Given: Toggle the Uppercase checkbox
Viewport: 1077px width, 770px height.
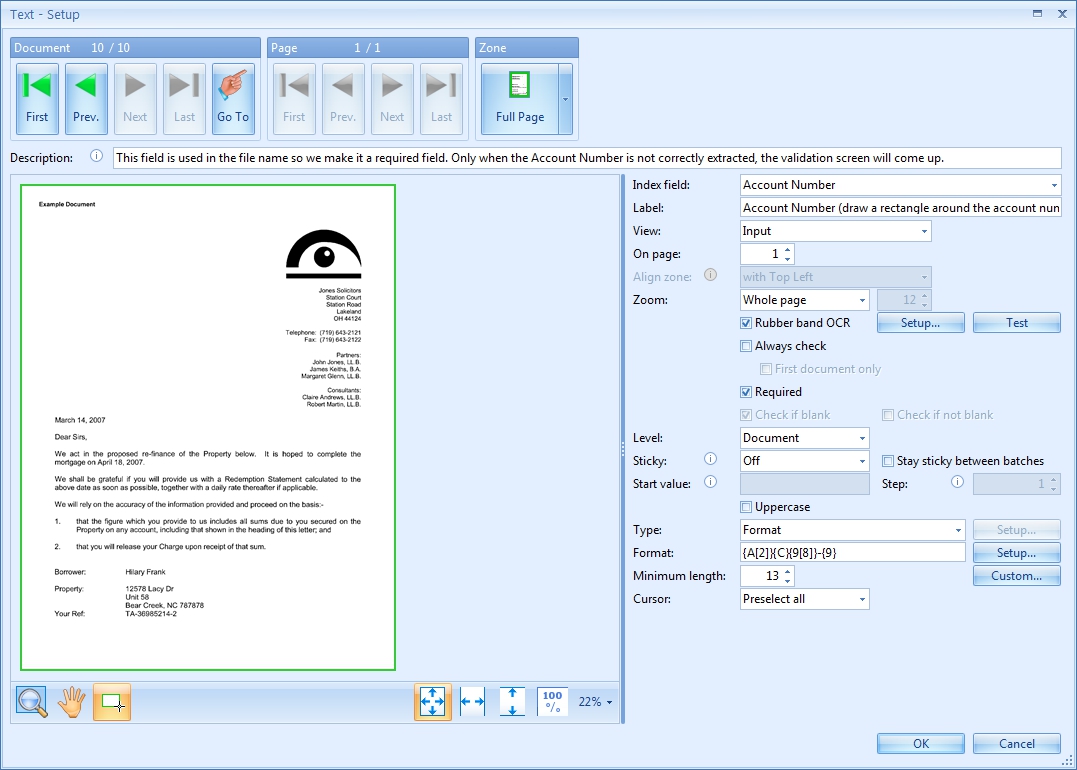Looking at the screenshot, I should tap(746, 507).
